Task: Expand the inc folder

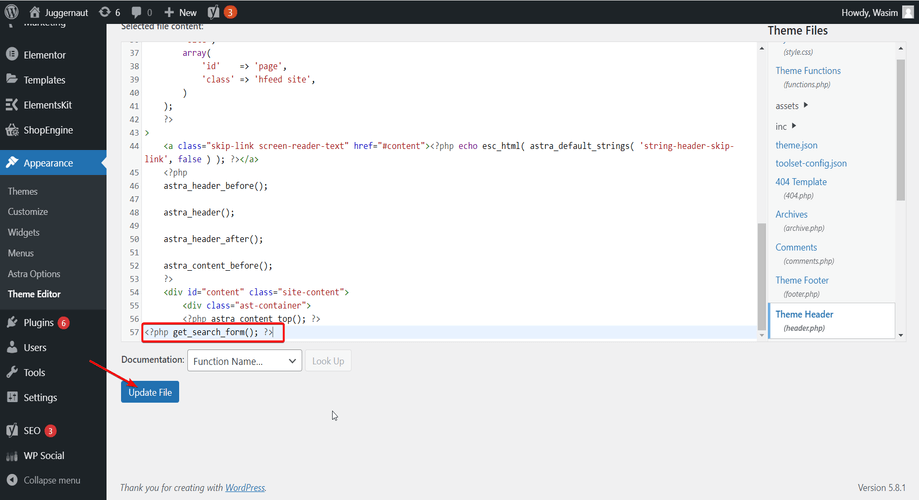Action: click(x=786, y=126)
